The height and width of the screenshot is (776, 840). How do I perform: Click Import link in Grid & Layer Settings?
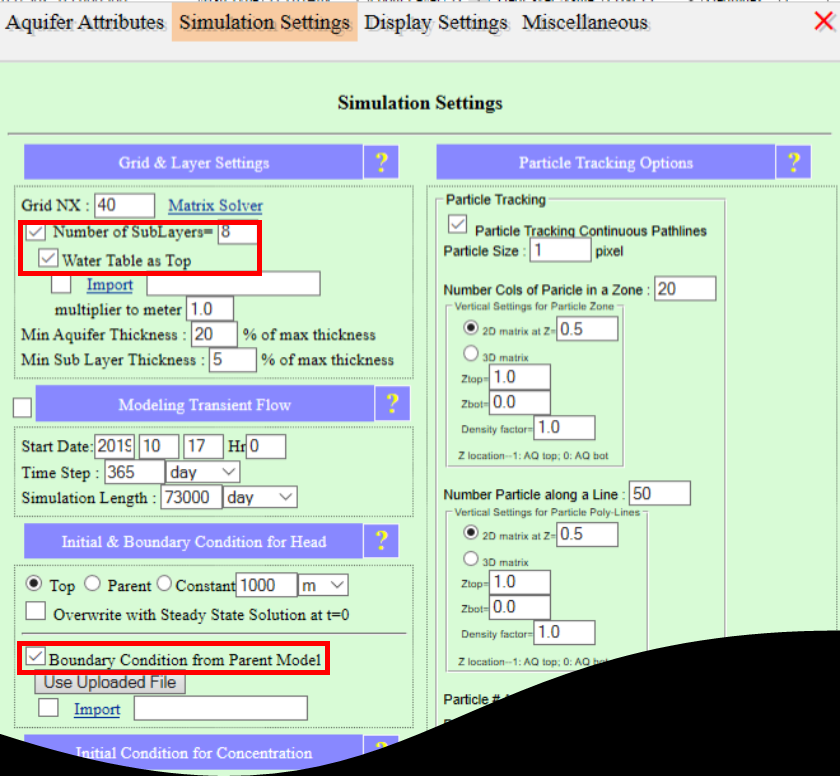(110, 284)
